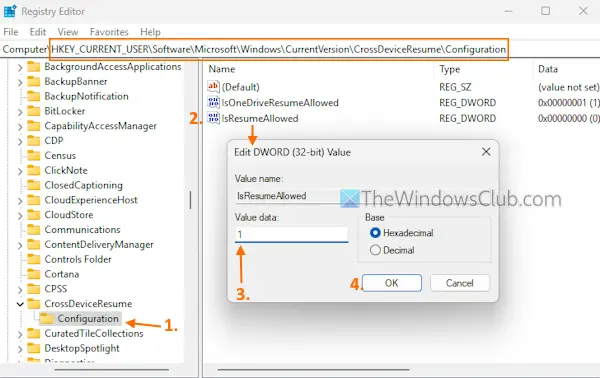The width and height of the screenshot is (600, 378).
Task: Select the Hexadecimal base option
Action: pos(375,233)
